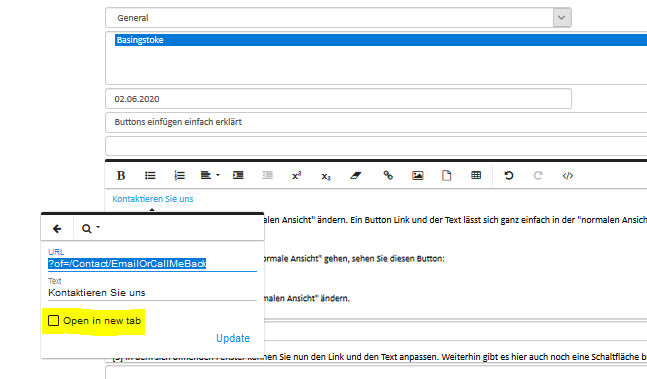Redo the last undone edit
Screen dimensions: 647x379
click(538, 176)
